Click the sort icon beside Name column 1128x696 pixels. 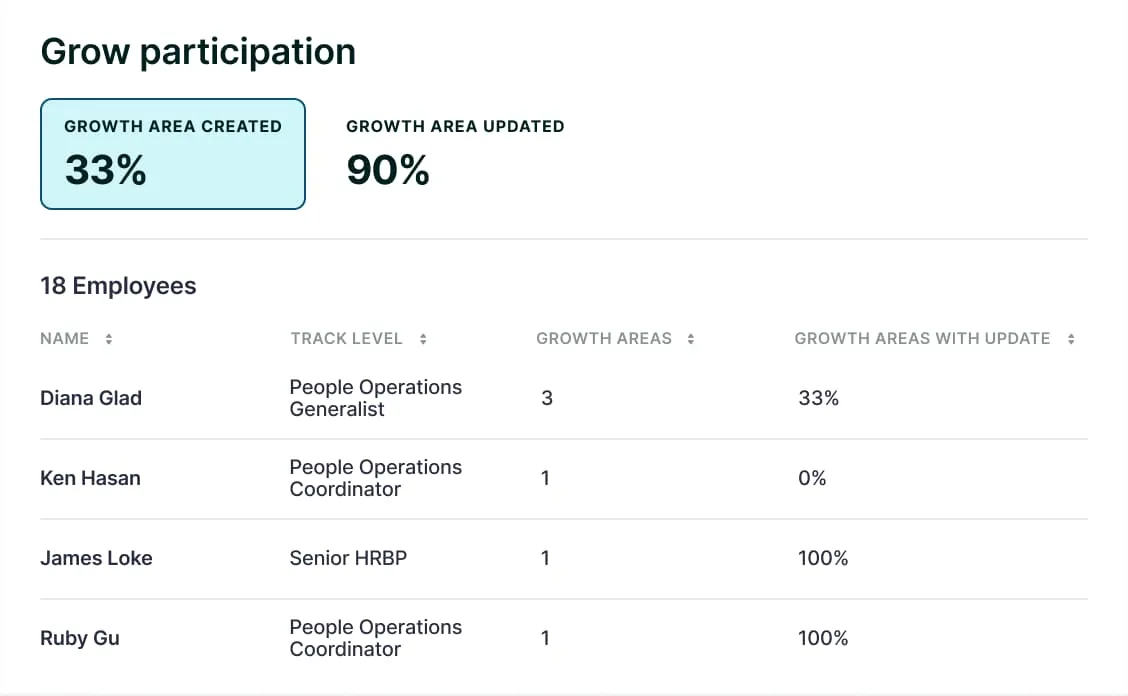coord(109,339)
